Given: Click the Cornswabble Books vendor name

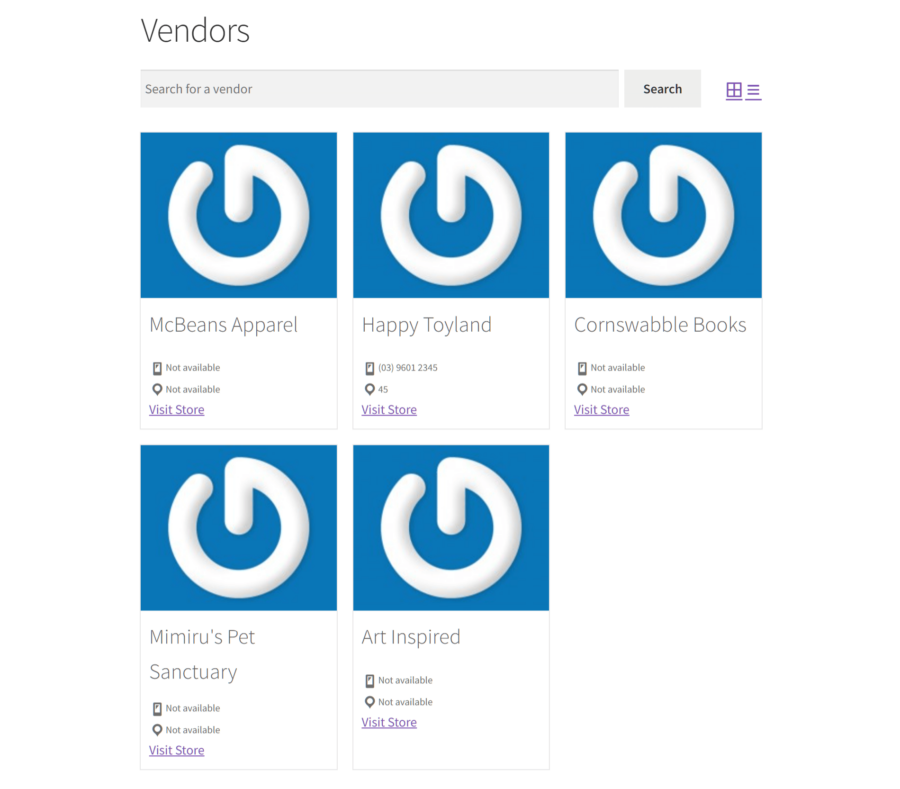Looking at the screenshot, I should 659,324.
